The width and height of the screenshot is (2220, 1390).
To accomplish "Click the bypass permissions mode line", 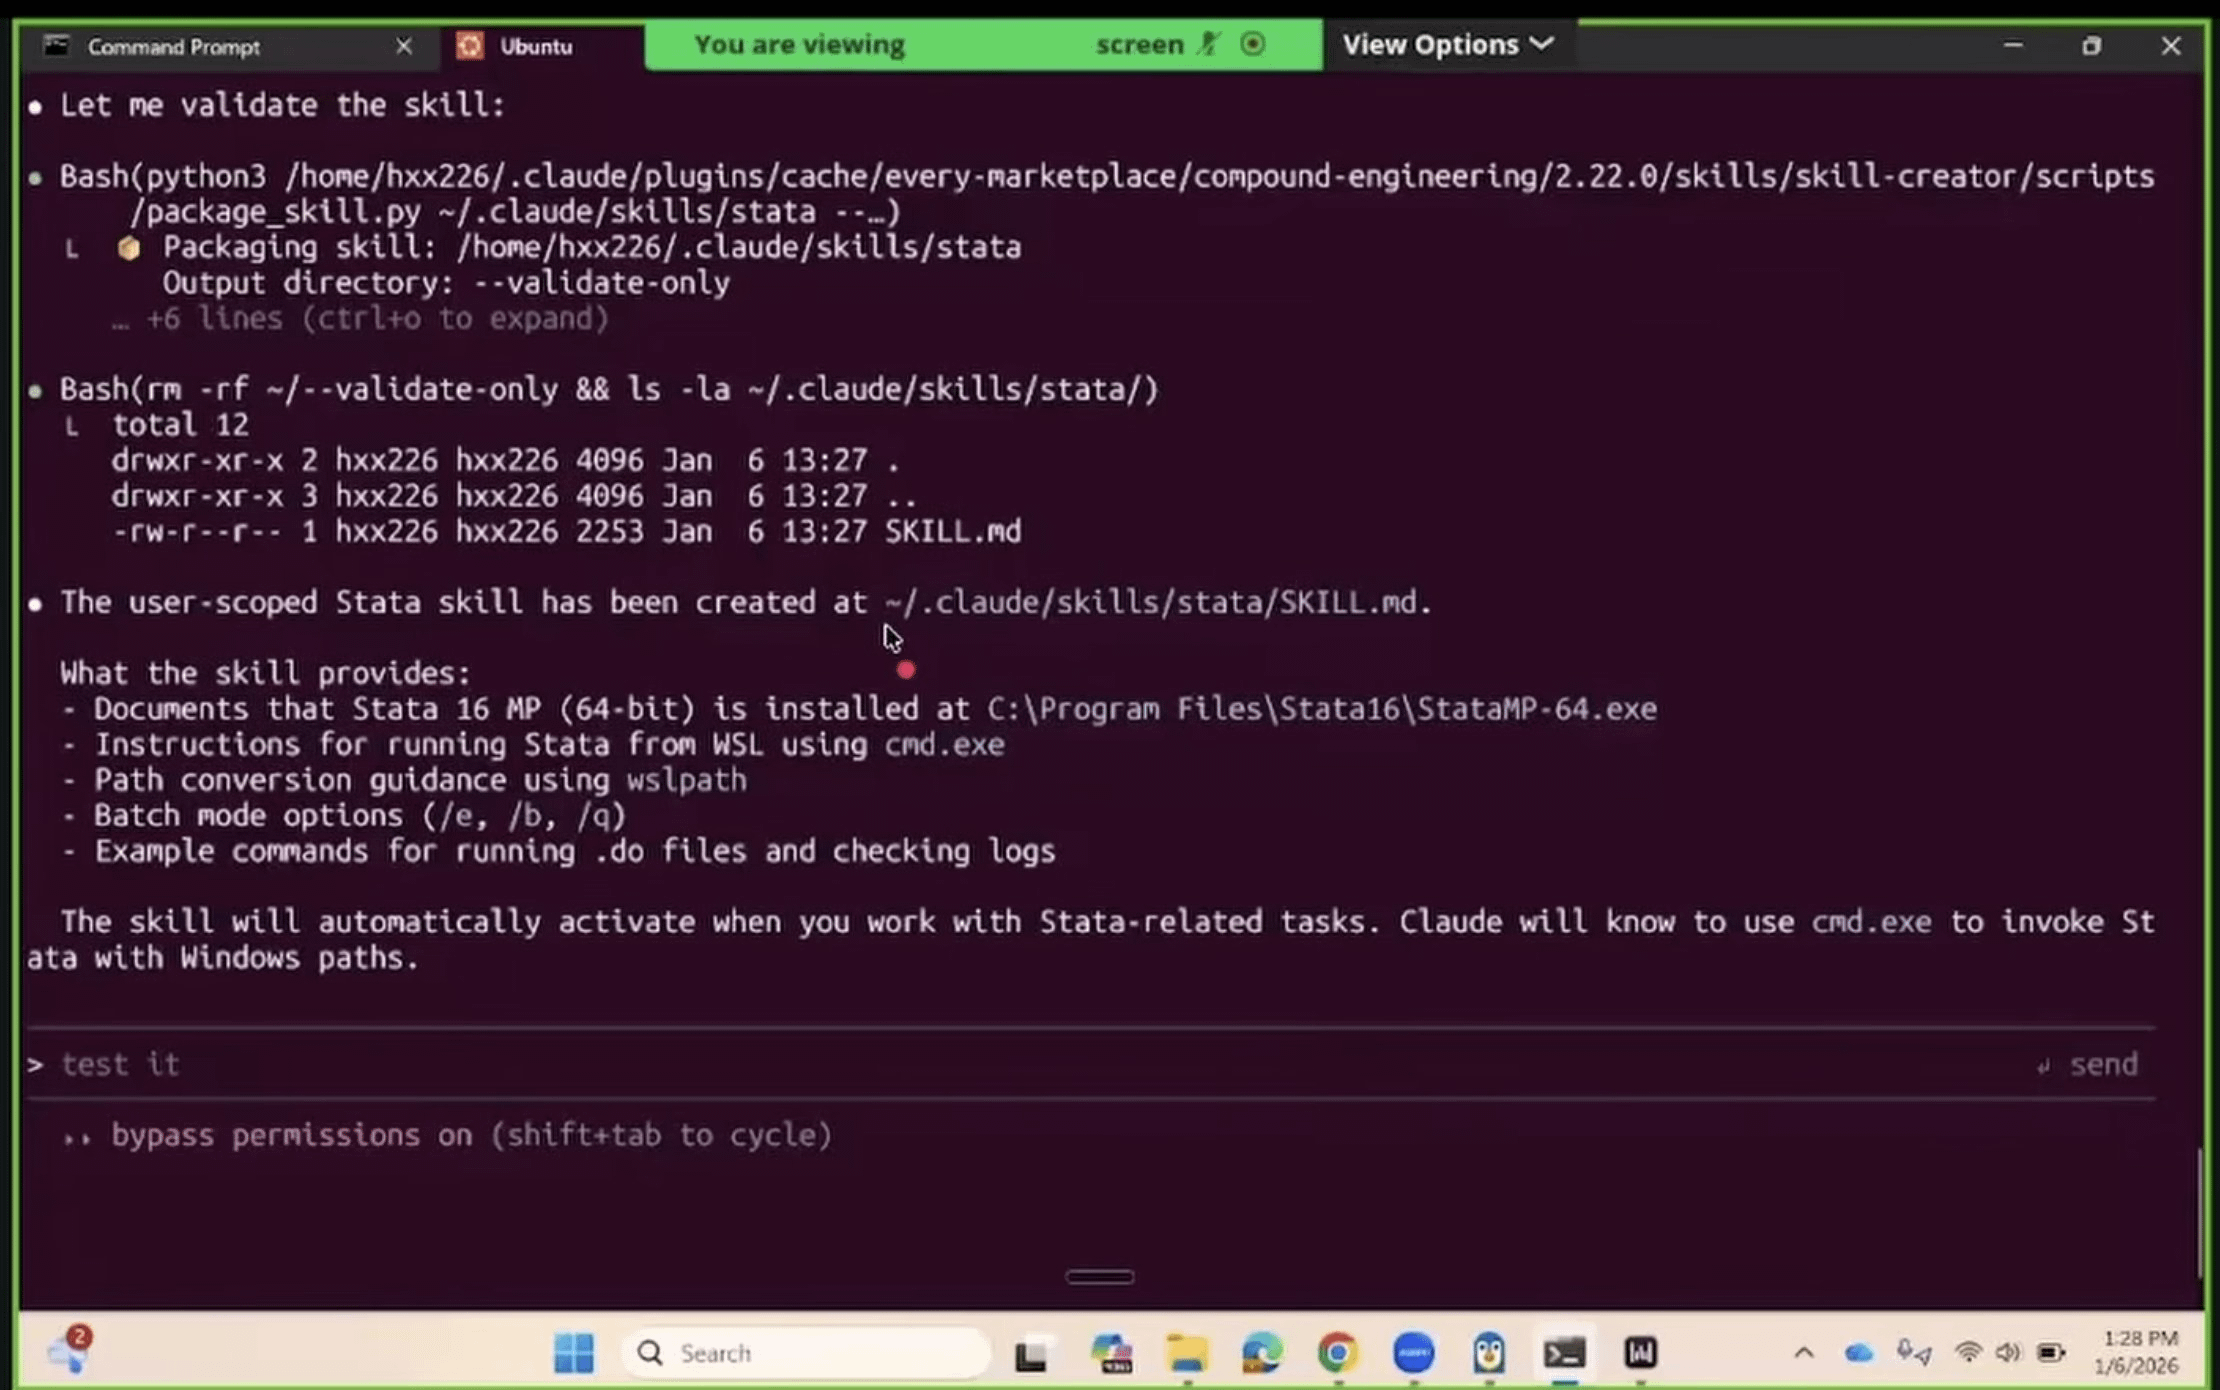I will [x=447, y=1135].
